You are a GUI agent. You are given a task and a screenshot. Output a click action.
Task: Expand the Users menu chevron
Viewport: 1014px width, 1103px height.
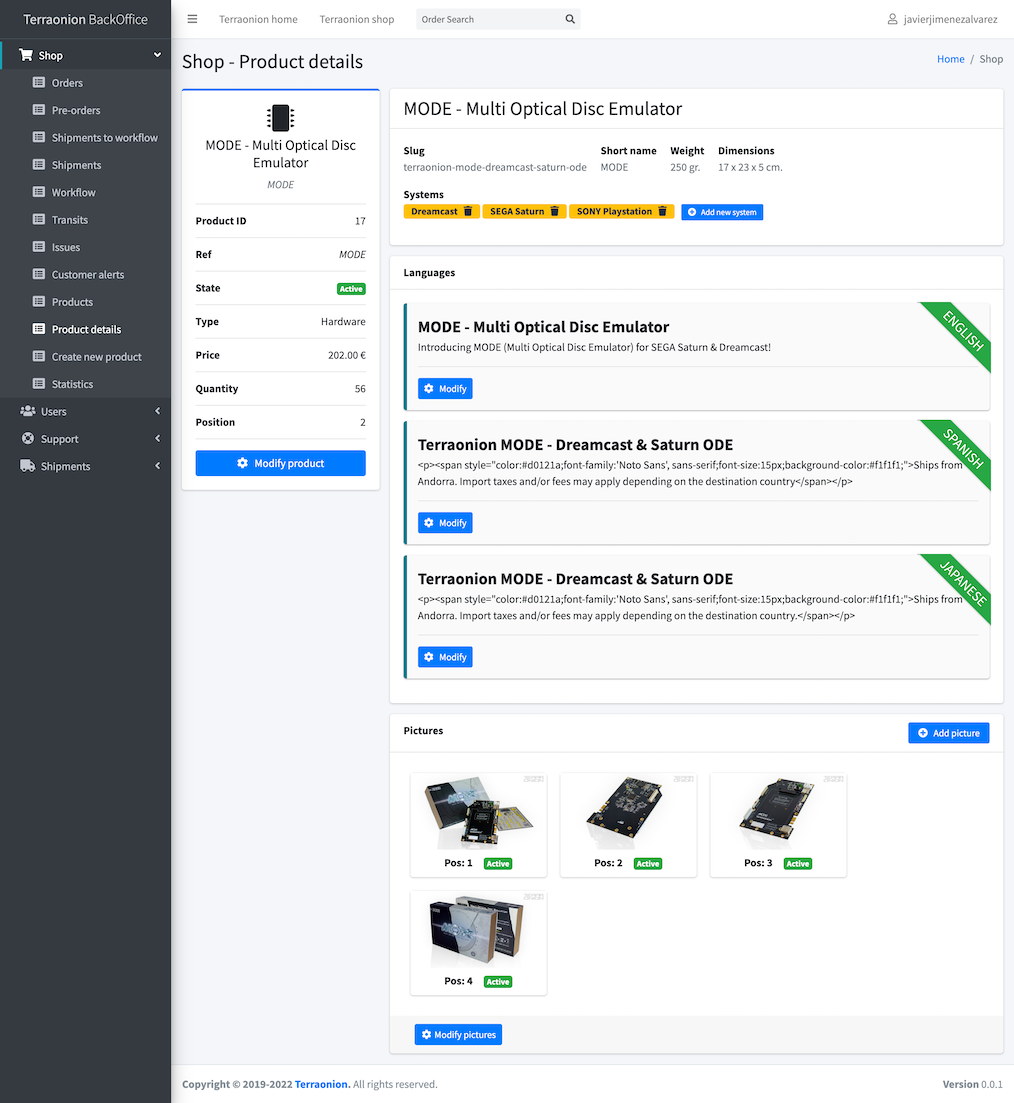(158, 411)
